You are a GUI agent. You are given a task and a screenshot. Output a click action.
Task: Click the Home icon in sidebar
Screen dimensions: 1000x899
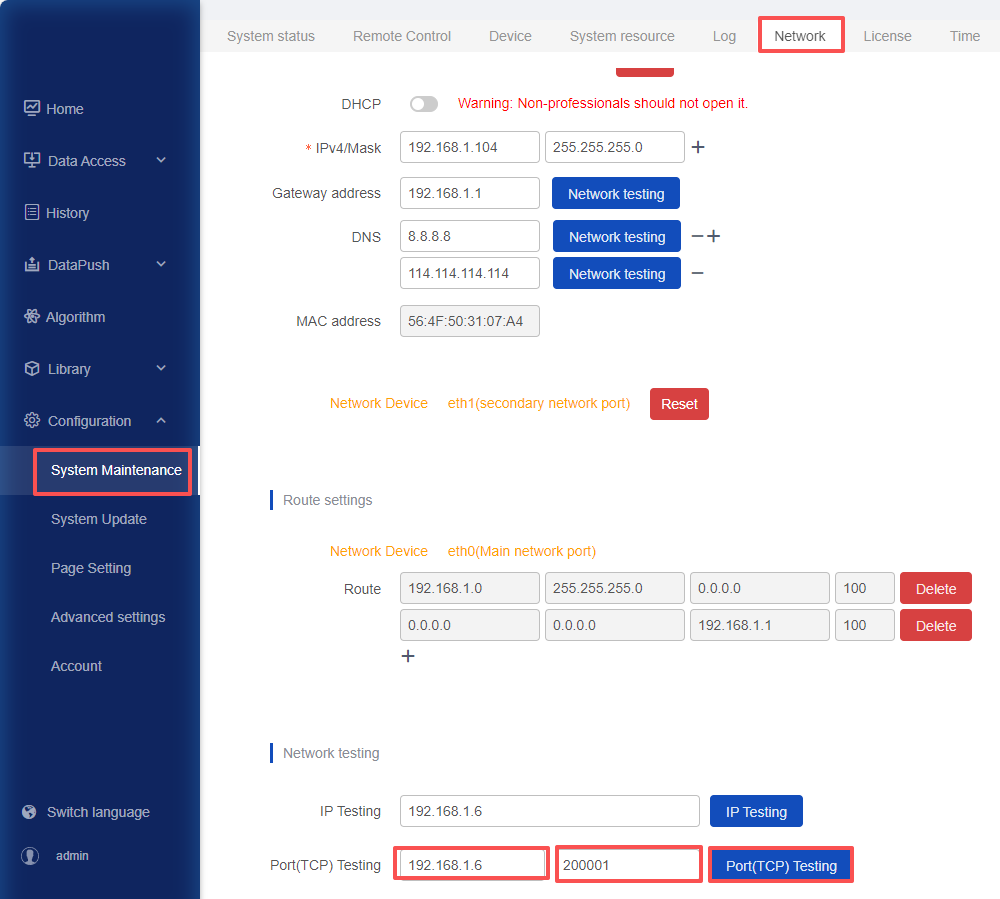[32, 108]
